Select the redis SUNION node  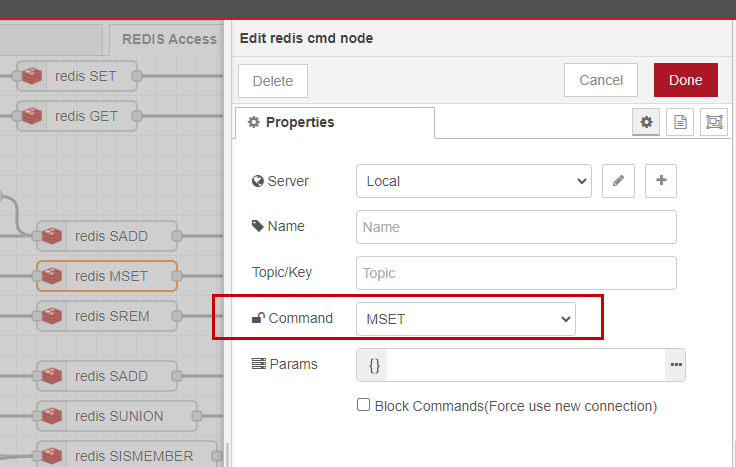click(117, 416)
